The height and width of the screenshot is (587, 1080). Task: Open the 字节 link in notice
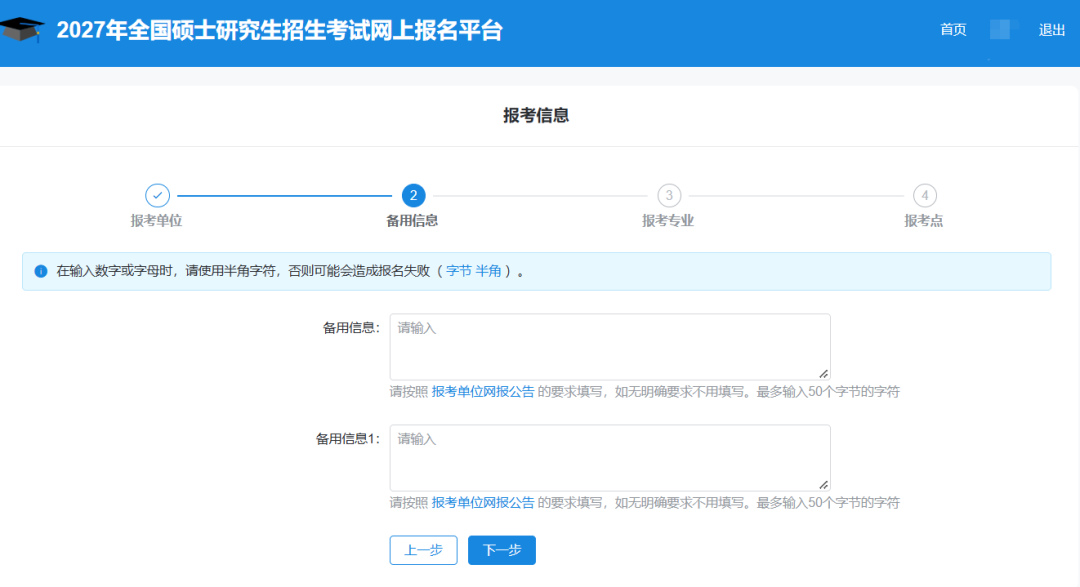click(x=459, y=271)
